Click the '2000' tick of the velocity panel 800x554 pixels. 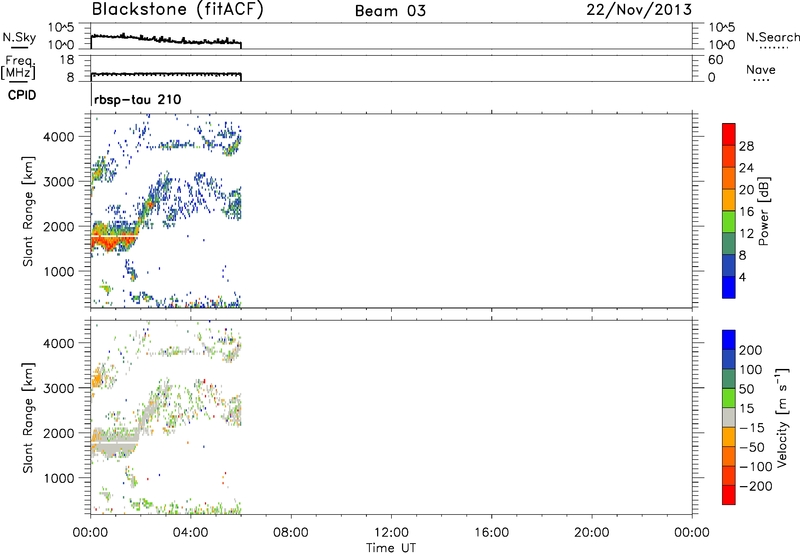59,433
